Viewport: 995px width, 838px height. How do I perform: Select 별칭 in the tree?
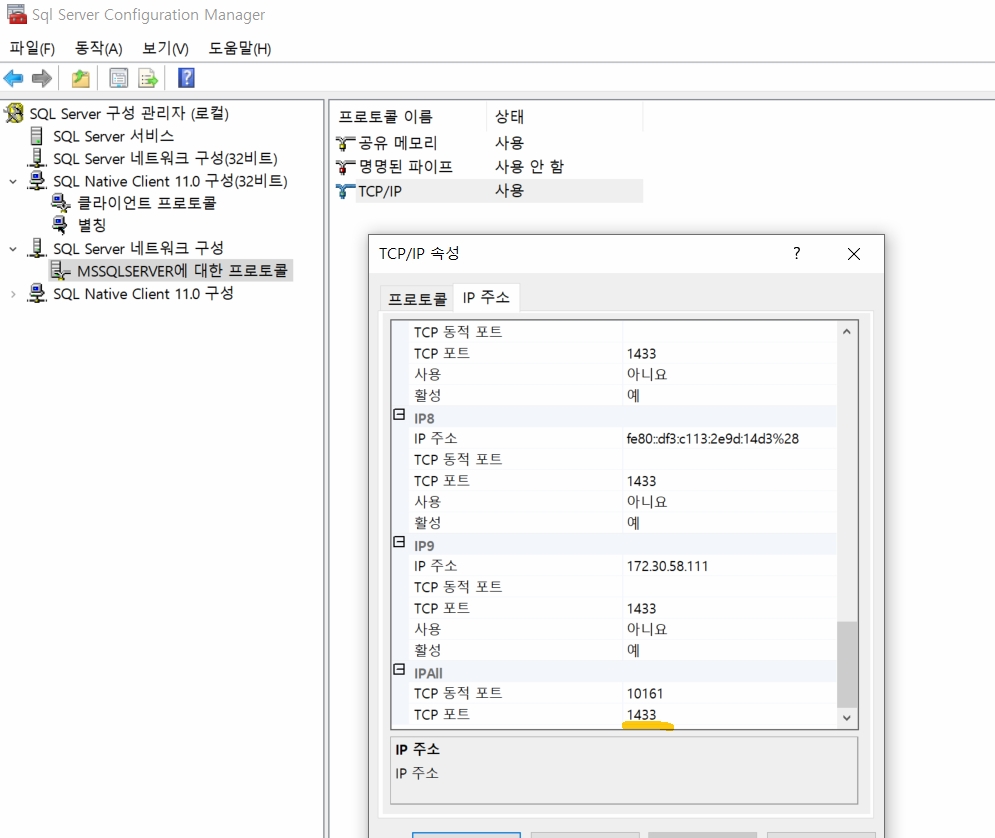click(91, 225)
